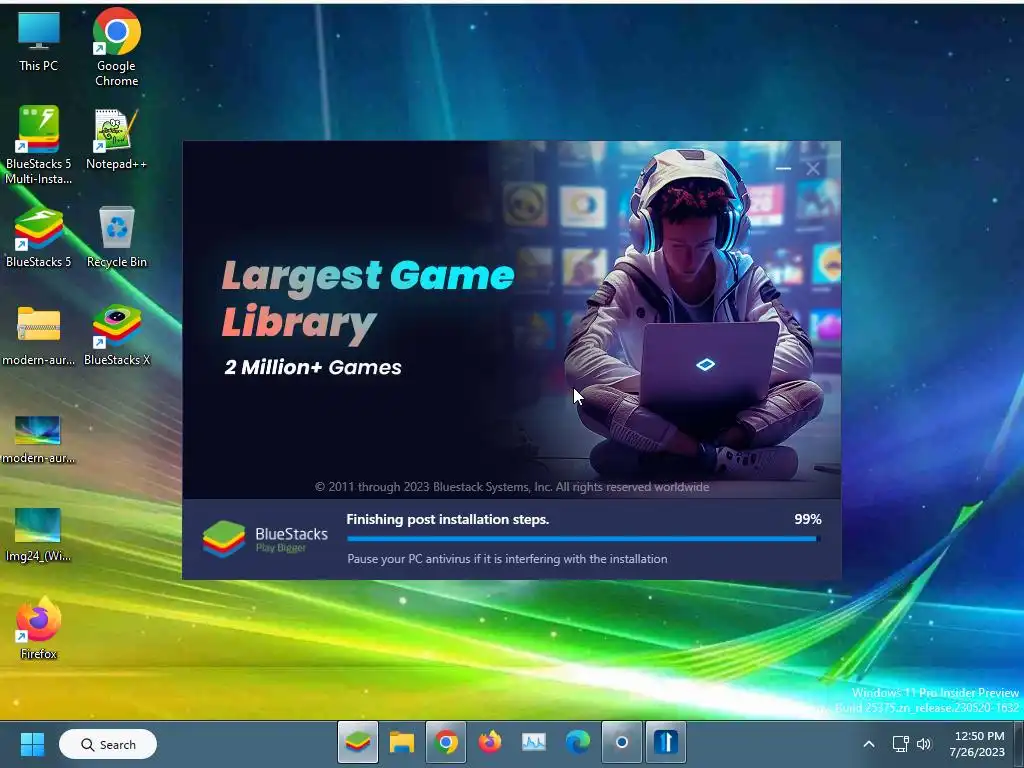
Task: Open Firefox from the taskbar
Action: [490, 743]
